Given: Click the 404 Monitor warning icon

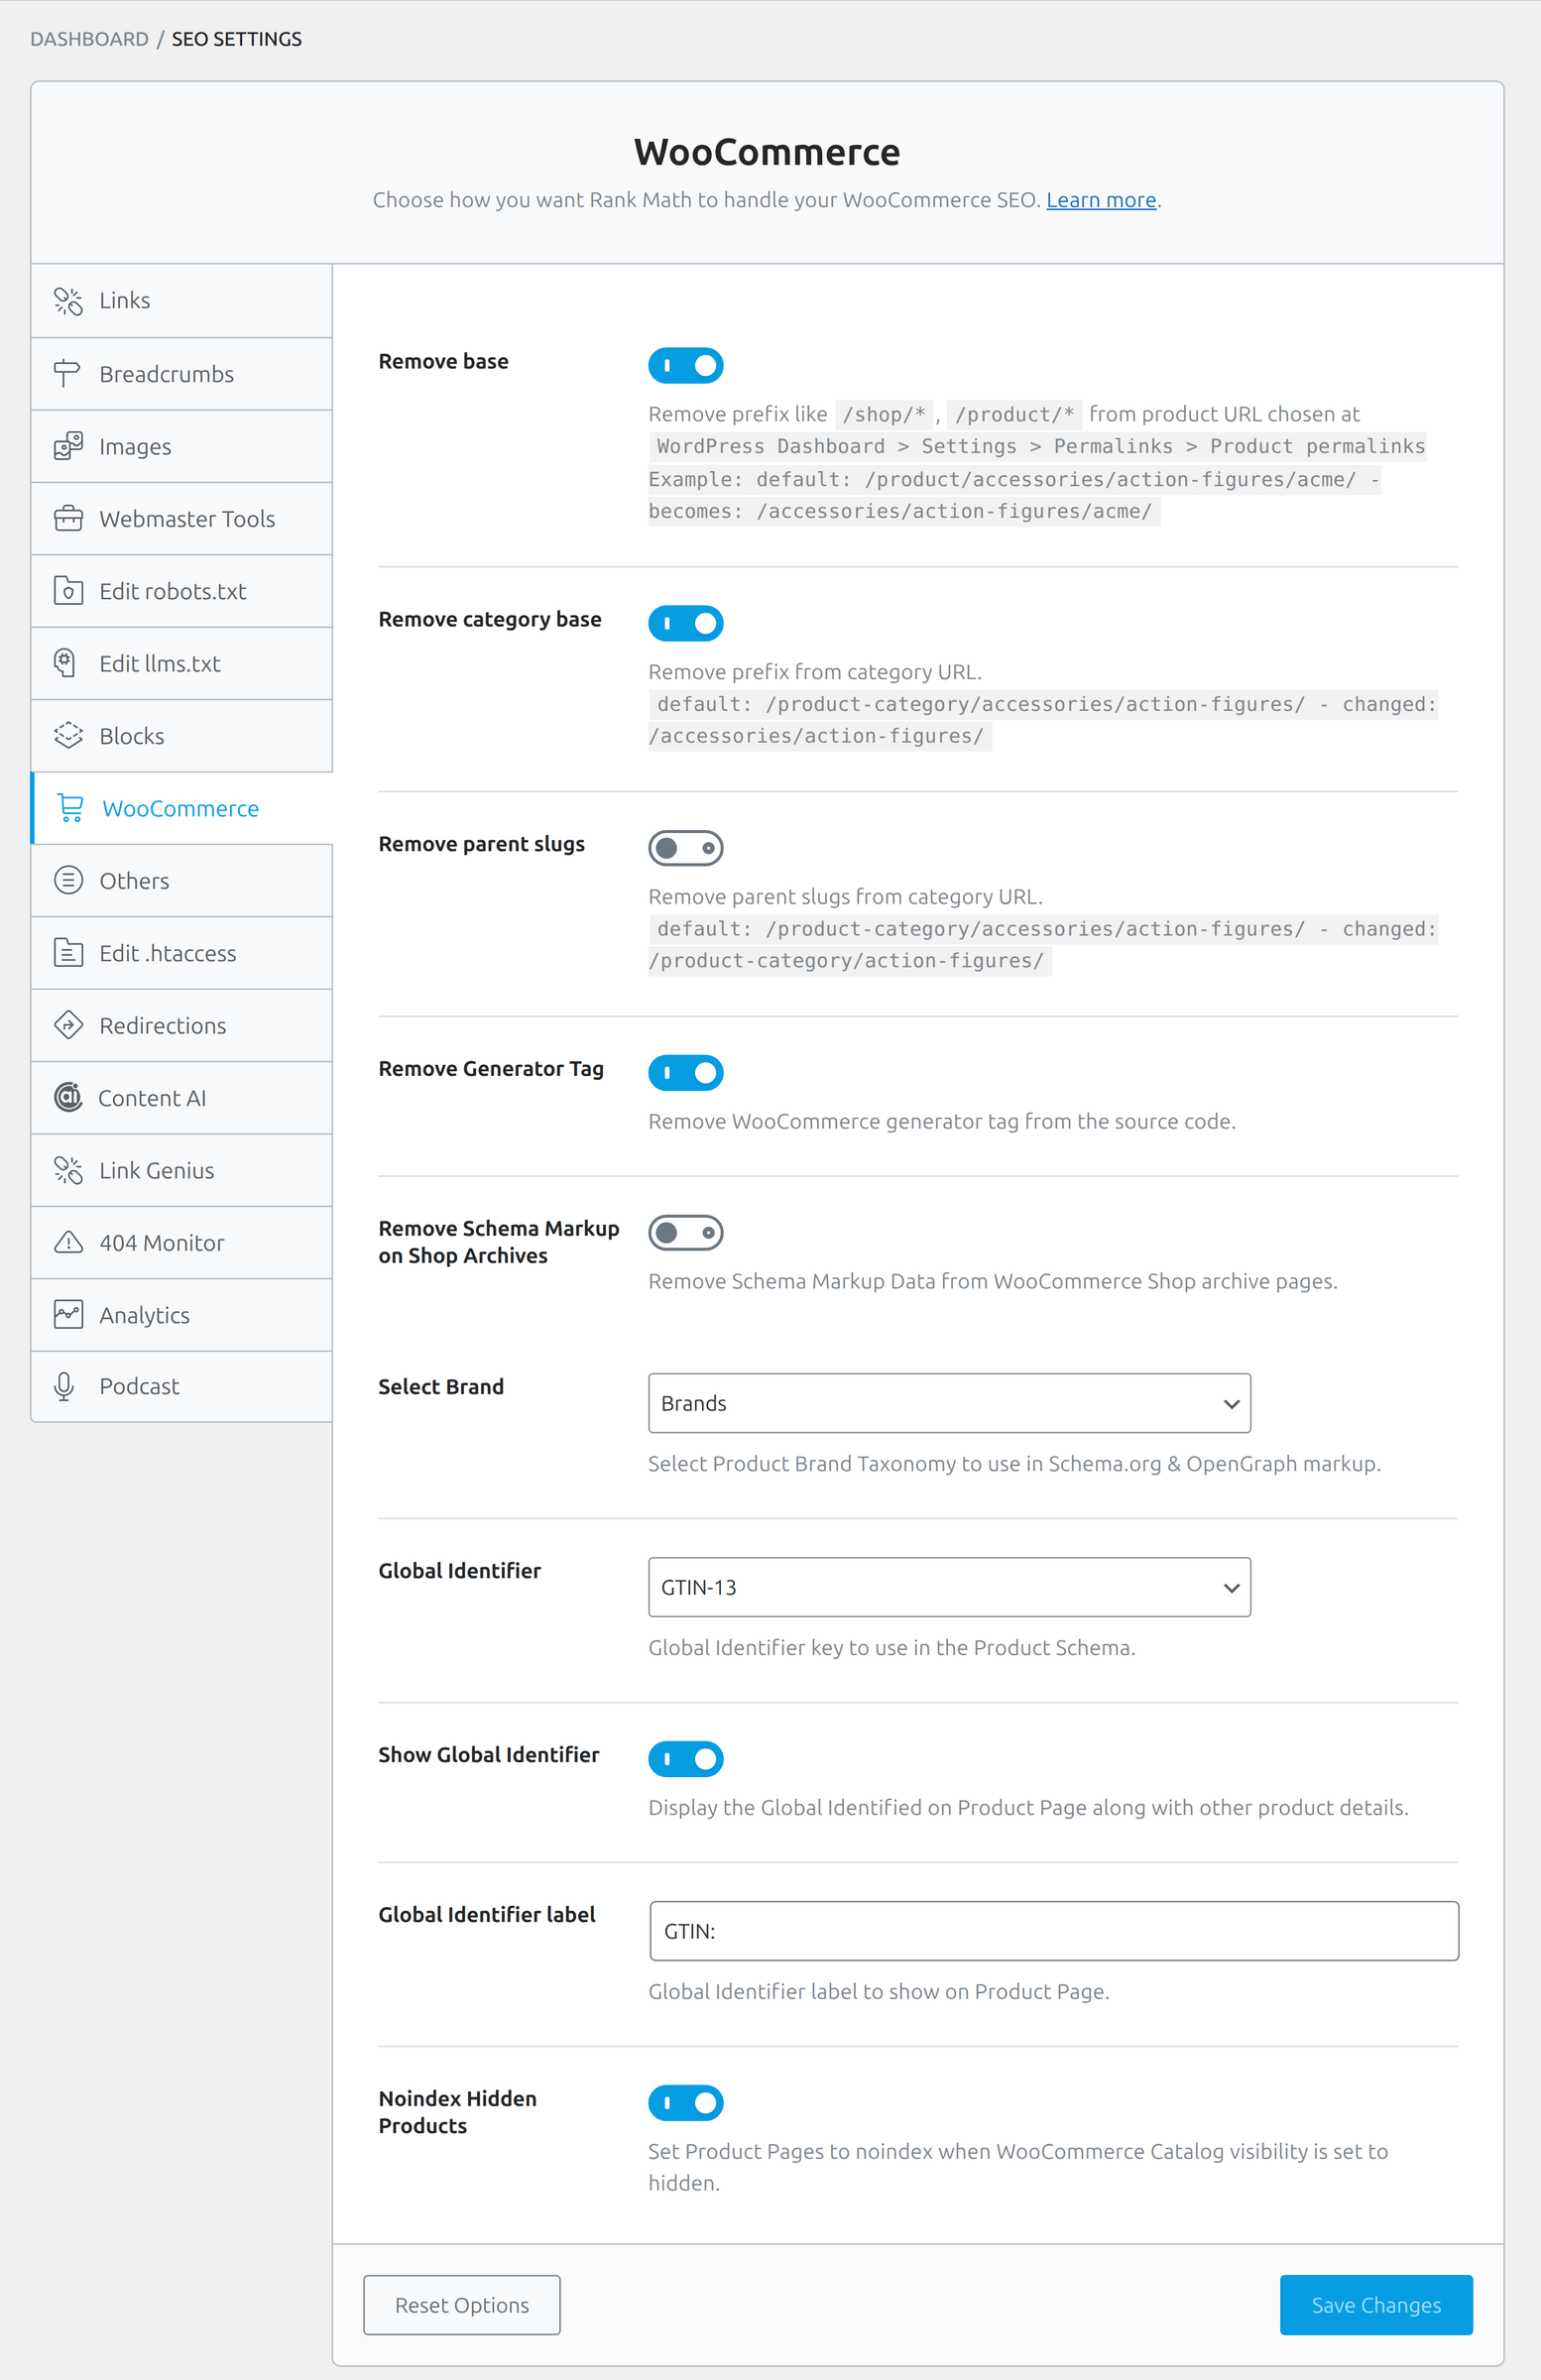Looking at the screenshot, I should coord(68,1242).
